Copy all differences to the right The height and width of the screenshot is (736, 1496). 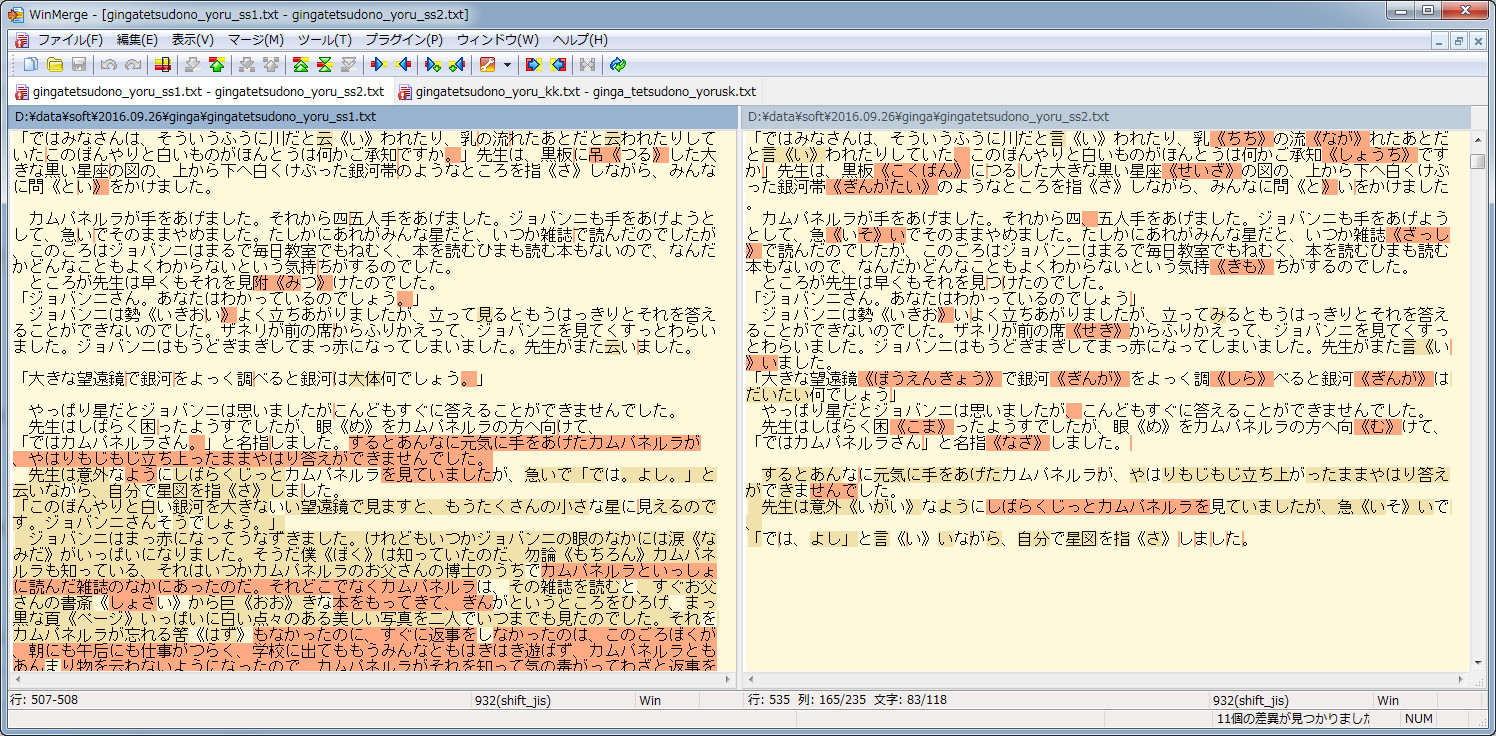coord(534,64)
